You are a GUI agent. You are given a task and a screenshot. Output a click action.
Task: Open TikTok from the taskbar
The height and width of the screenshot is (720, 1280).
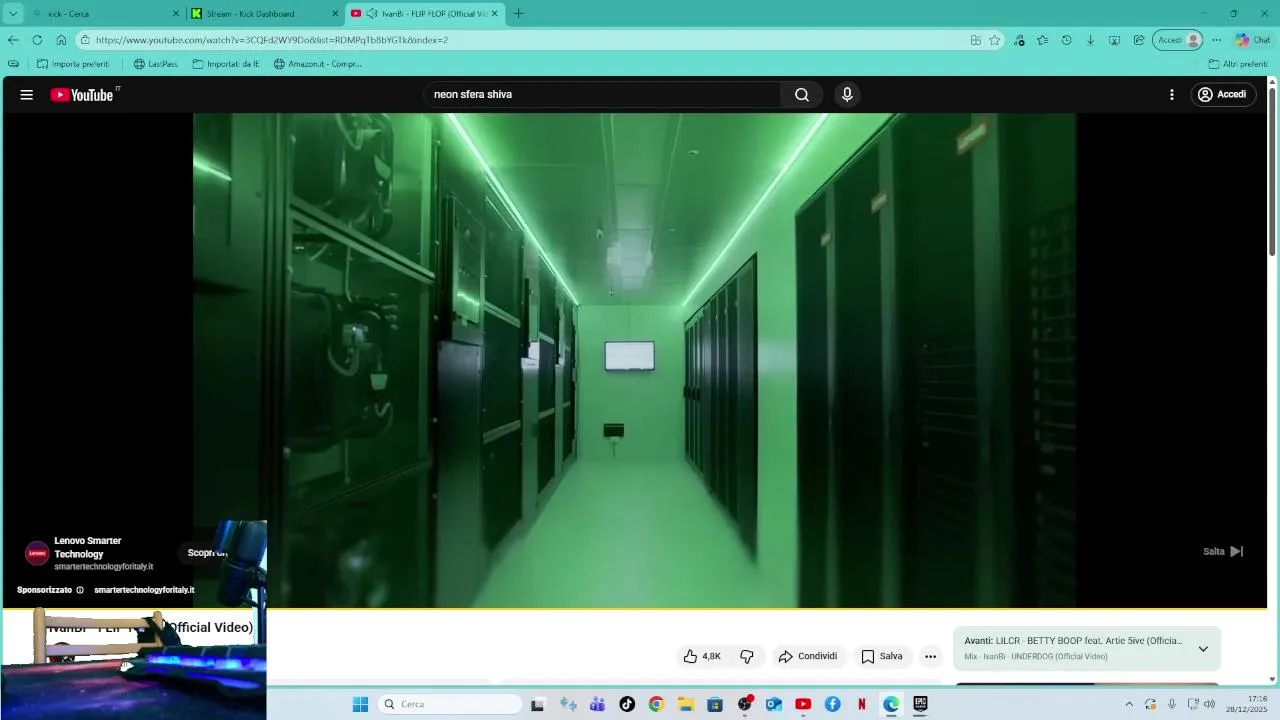click(627, 704)
